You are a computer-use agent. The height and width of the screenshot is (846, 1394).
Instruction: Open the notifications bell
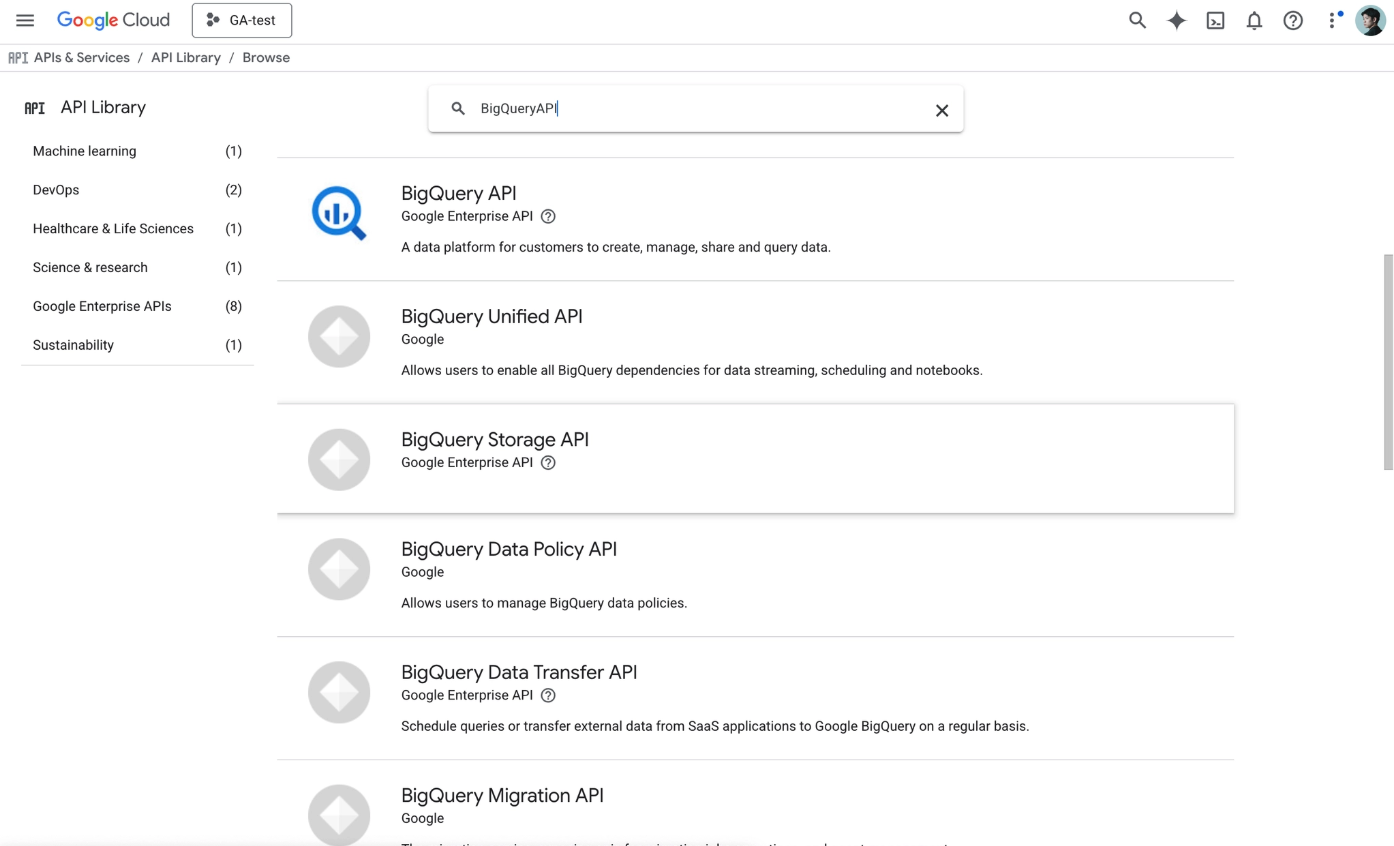coord(1254,20)
